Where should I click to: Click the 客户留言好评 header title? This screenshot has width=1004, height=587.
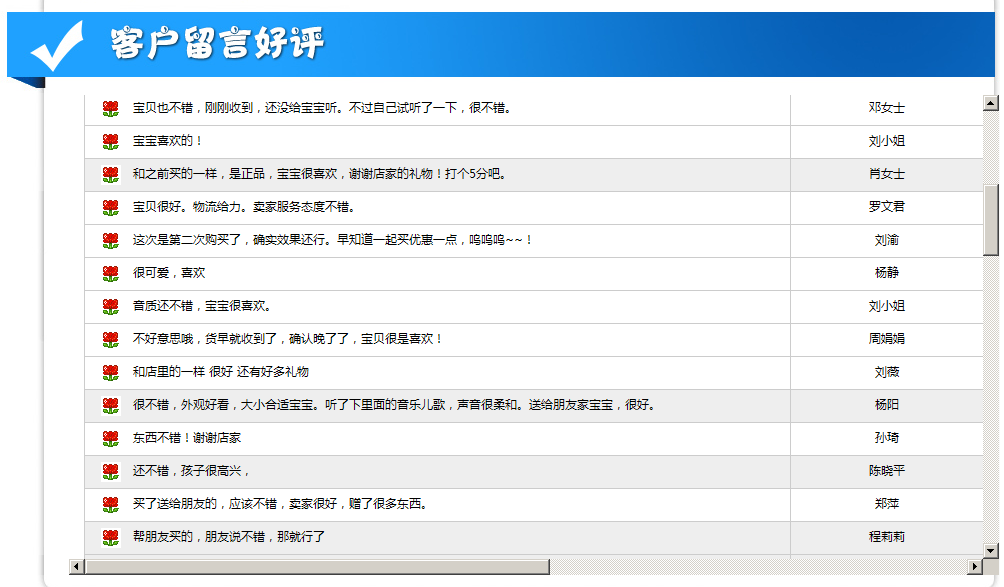point(217,44)
